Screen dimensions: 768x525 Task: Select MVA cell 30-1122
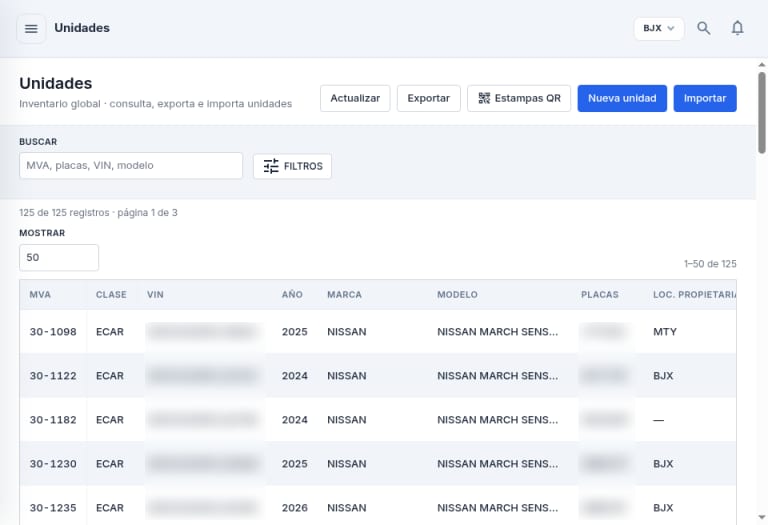pyautogui.click(x=53, y=376)
